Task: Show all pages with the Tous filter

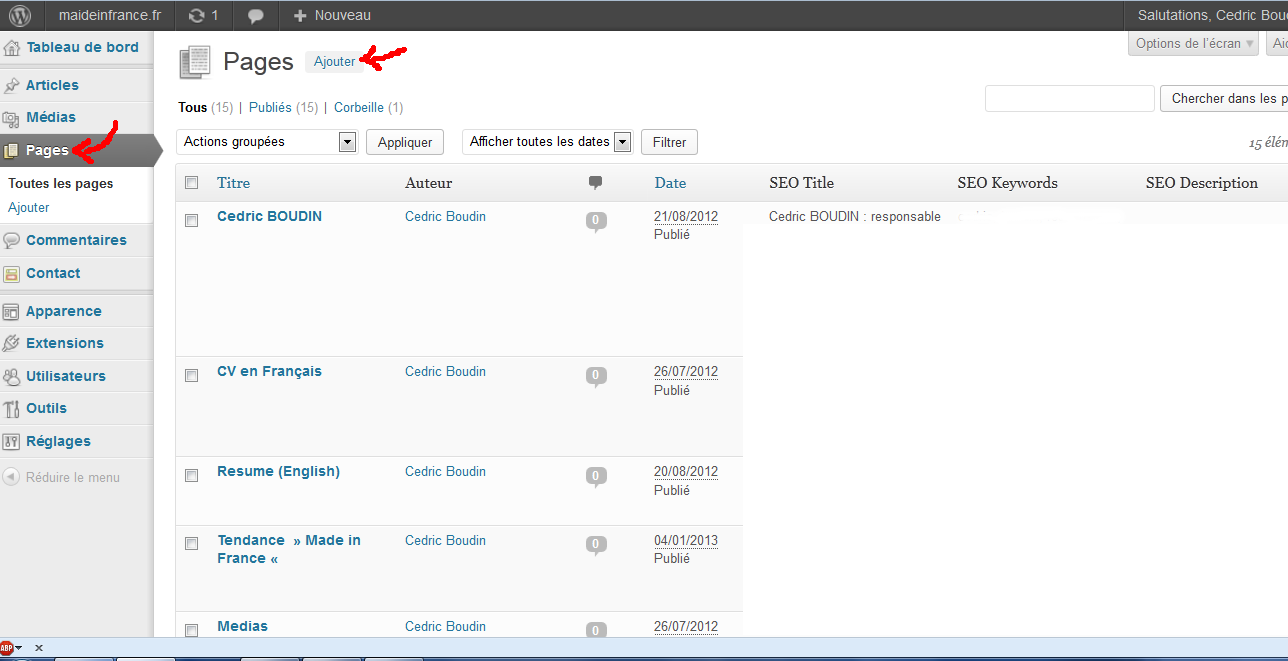Action: (193, 107)
